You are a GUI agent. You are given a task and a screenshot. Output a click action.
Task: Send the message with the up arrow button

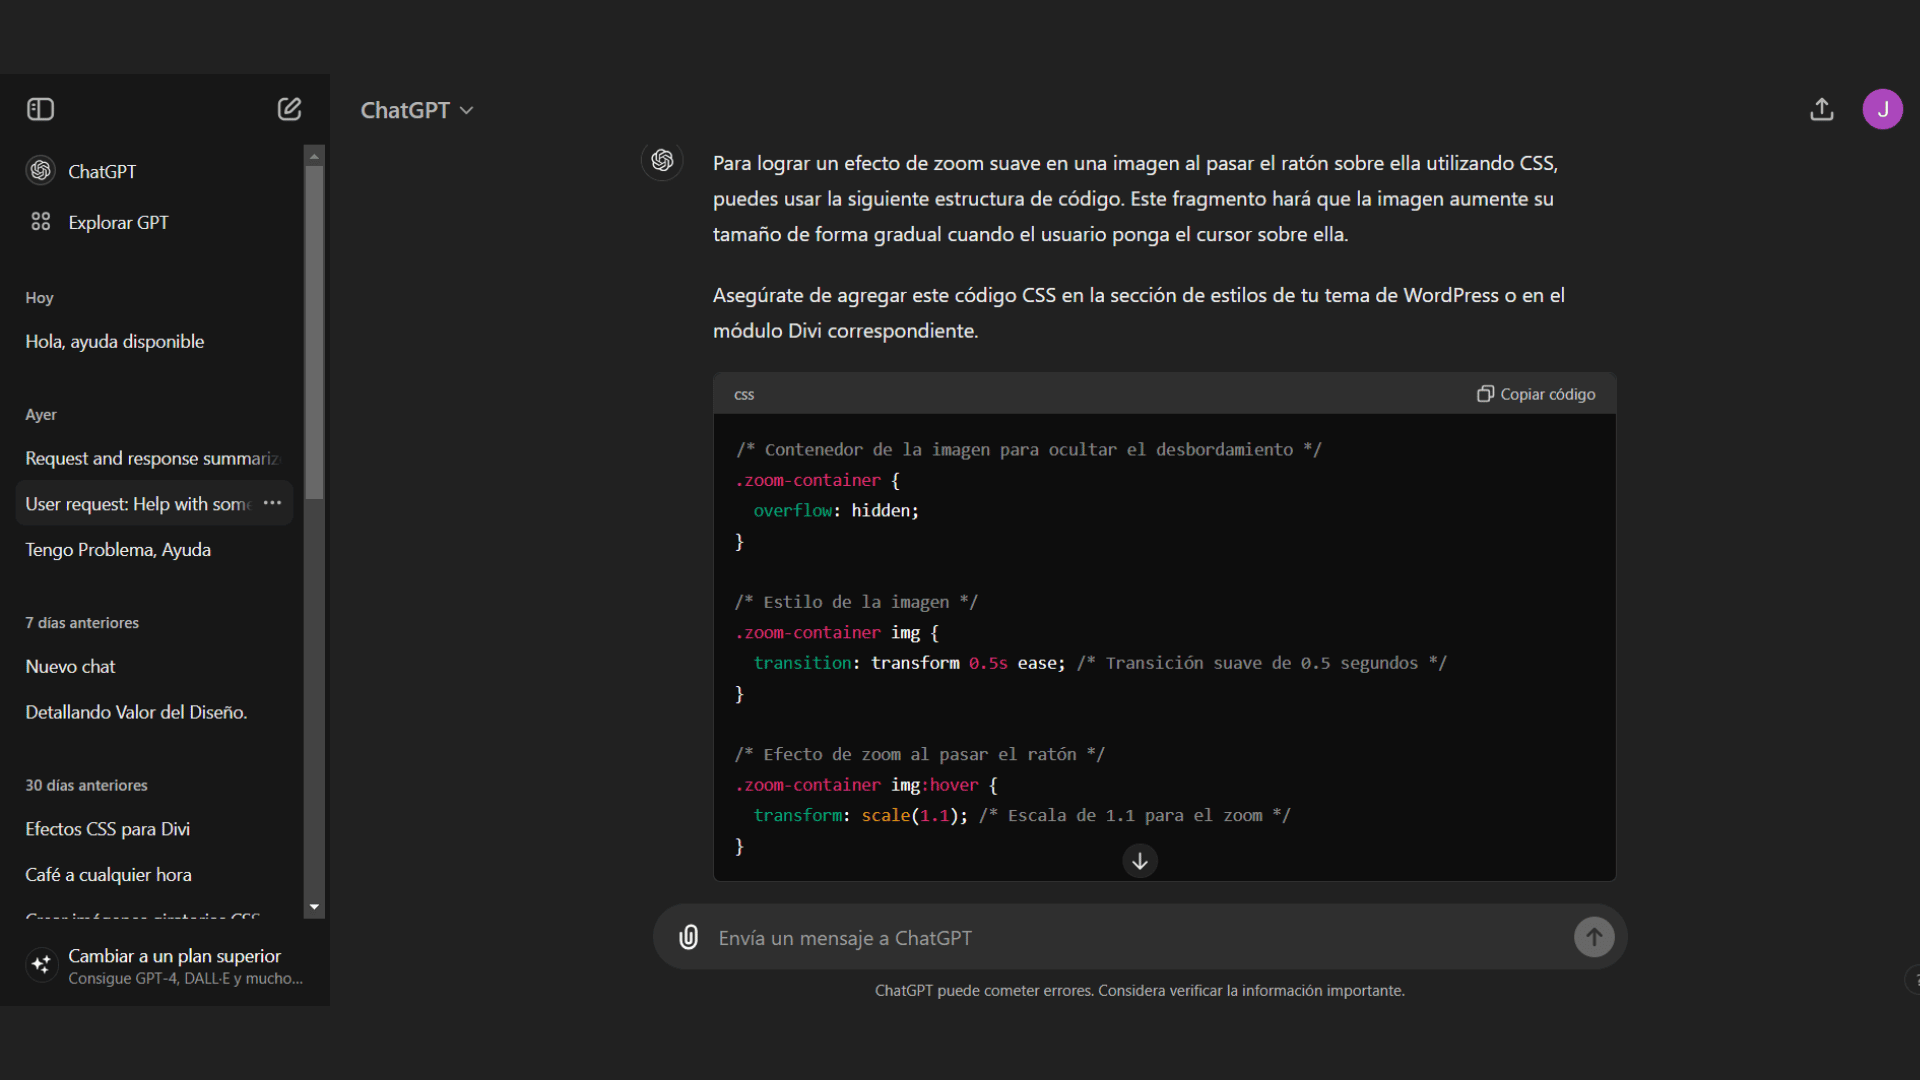1594,937
